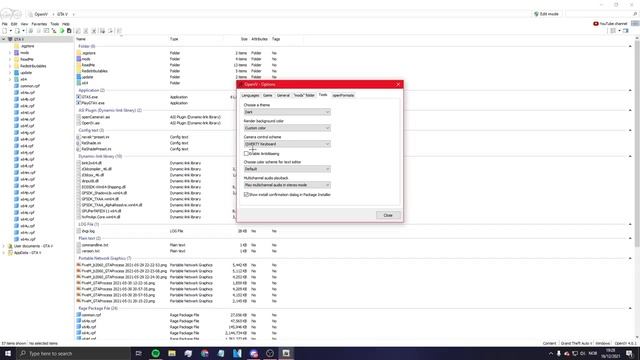The image size is (640, 360).
Task: Open Task View on the taskbar
Action: [138, 353]
